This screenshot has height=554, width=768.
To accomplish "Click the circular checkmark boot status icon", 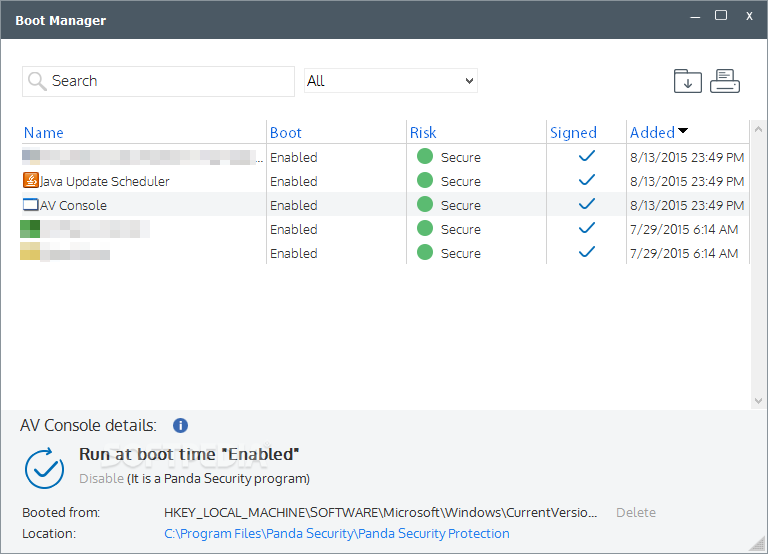I will (44, 468).
